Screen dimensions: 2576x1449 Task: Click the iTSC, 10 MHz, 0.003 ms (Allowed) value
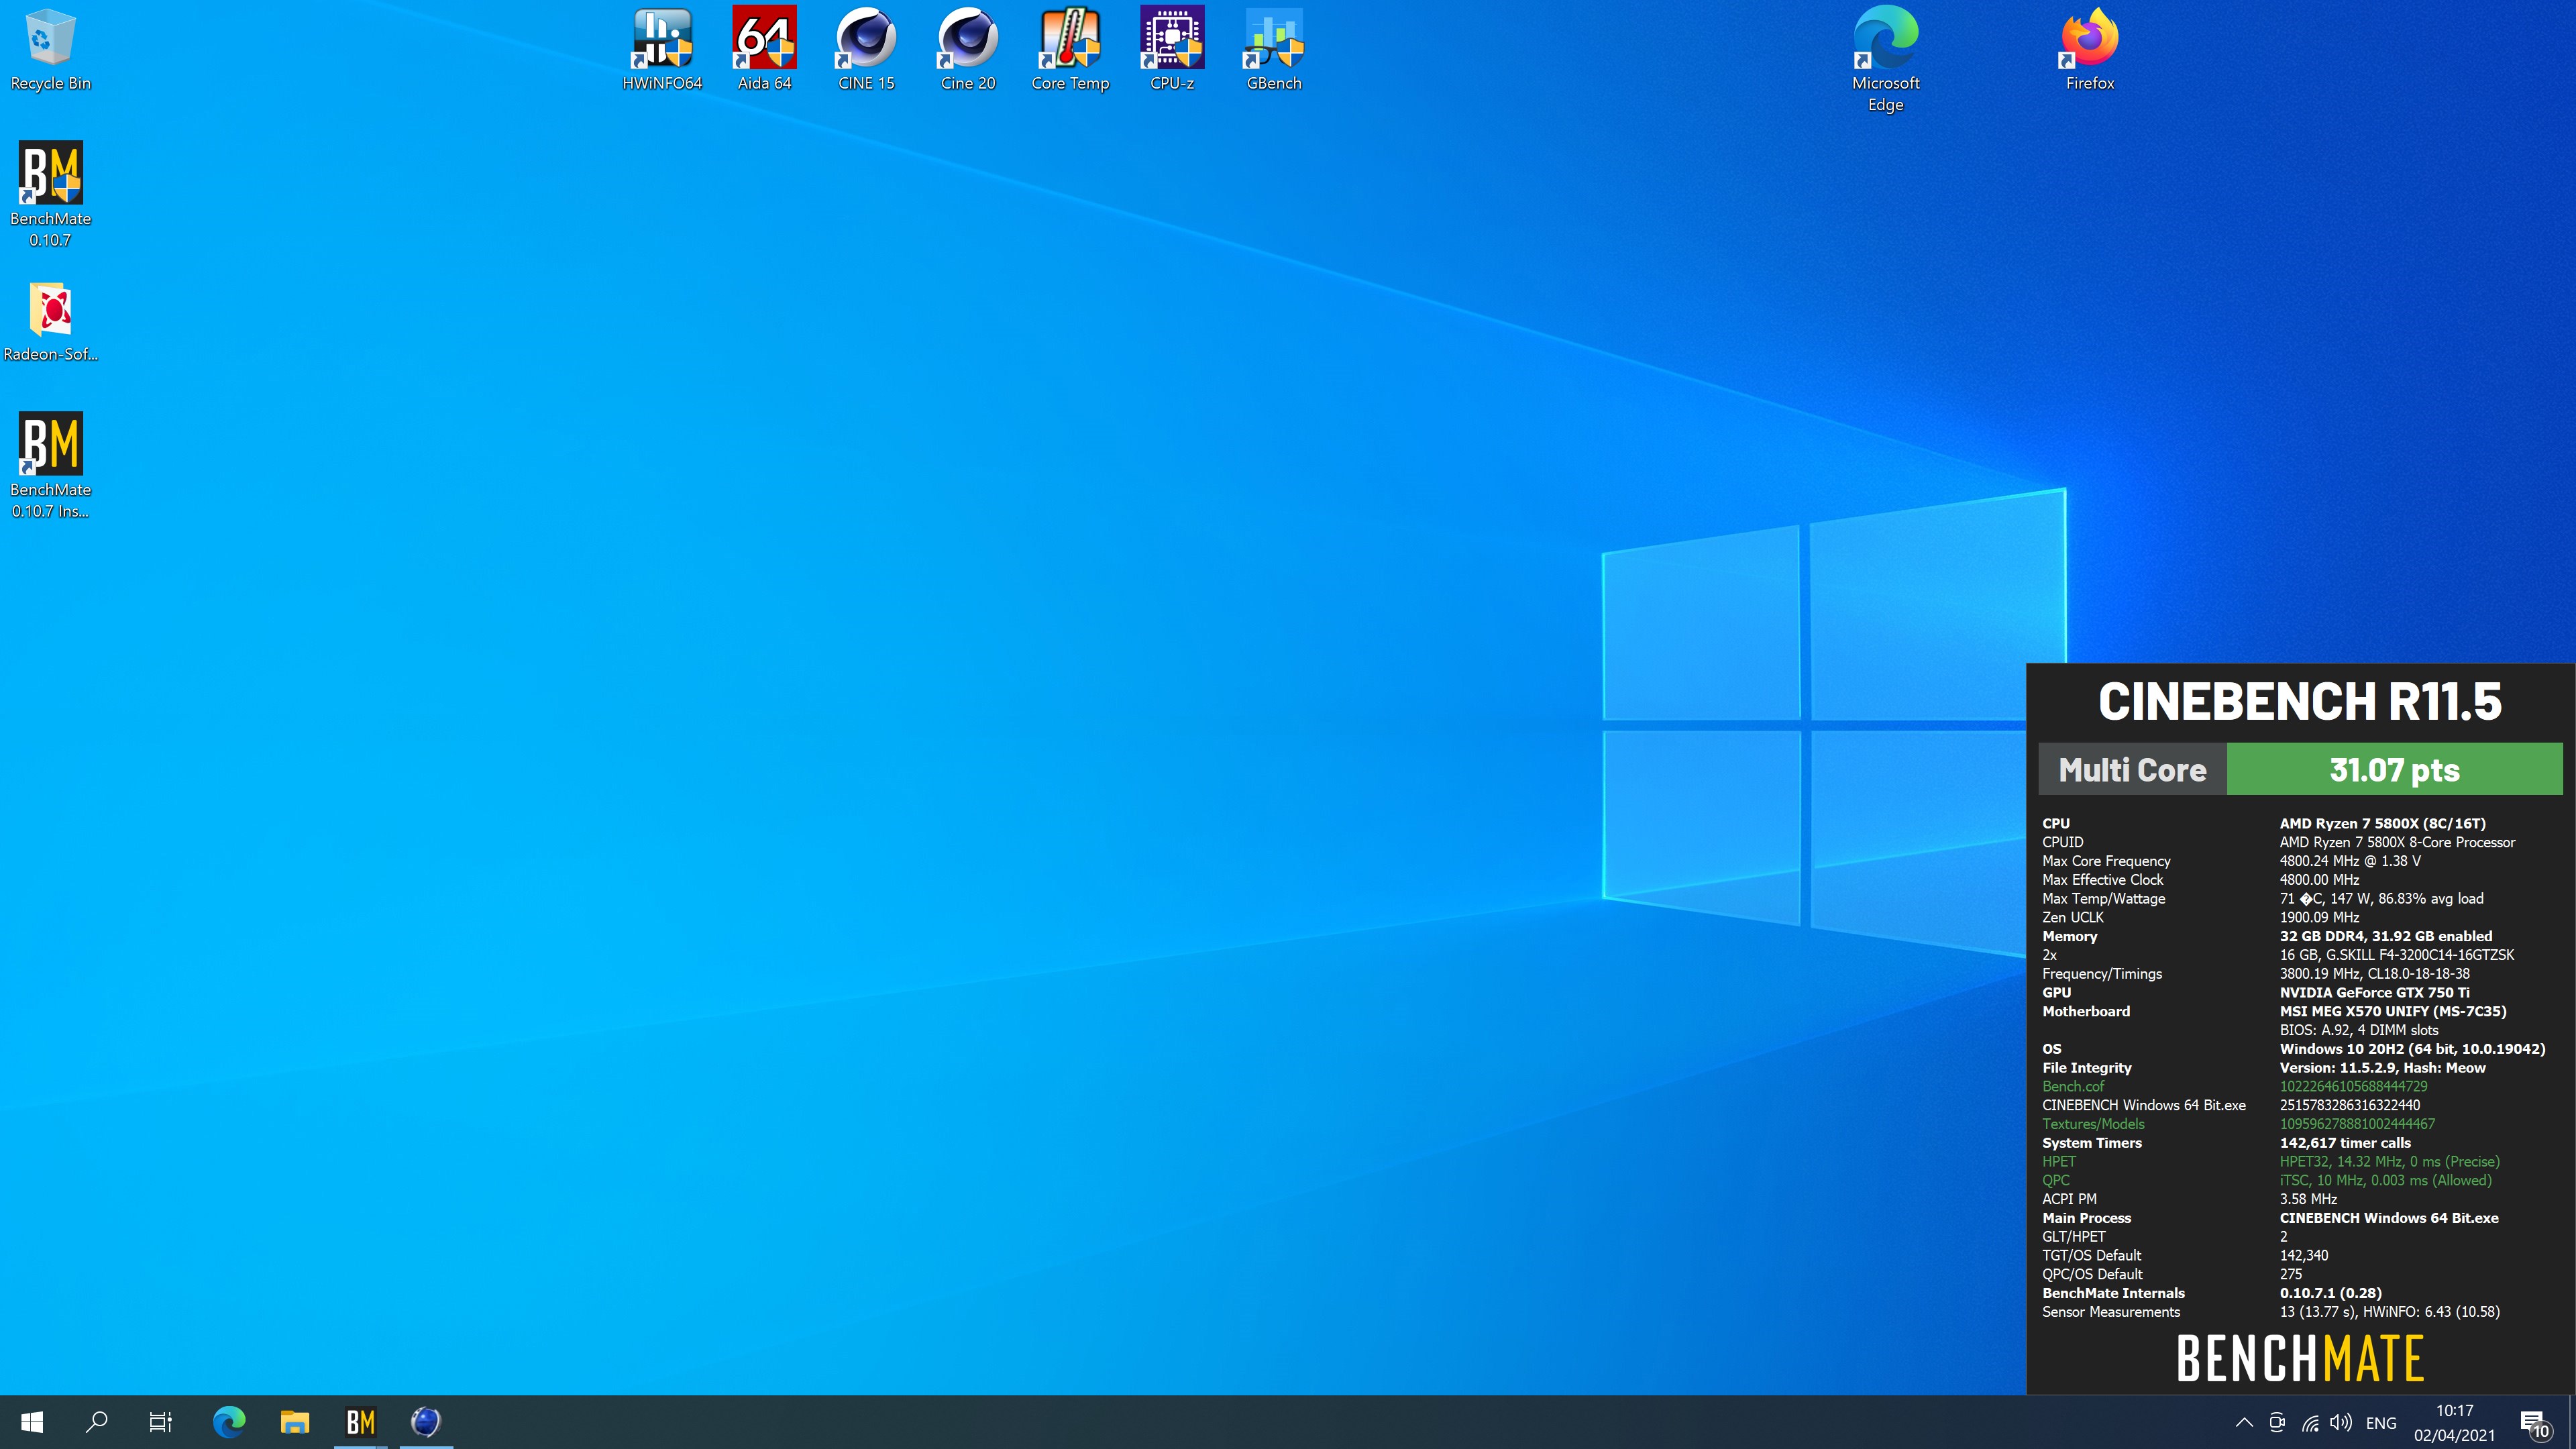coord(2385,1180)
